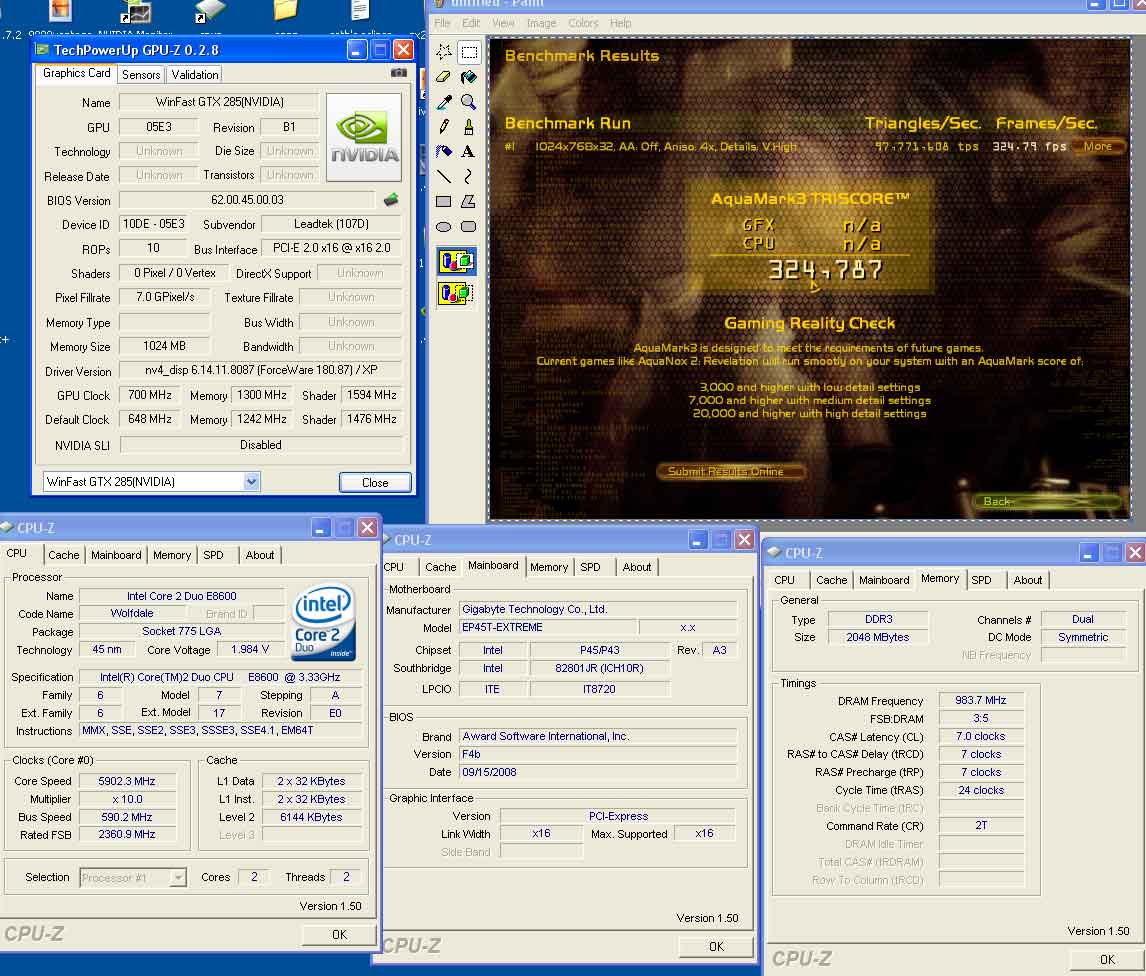Image resolution: width=1146 pixels, height=976 pixels.
Task: Click OK in the memory CPU-Z window
Action: tap(1107, 959)
